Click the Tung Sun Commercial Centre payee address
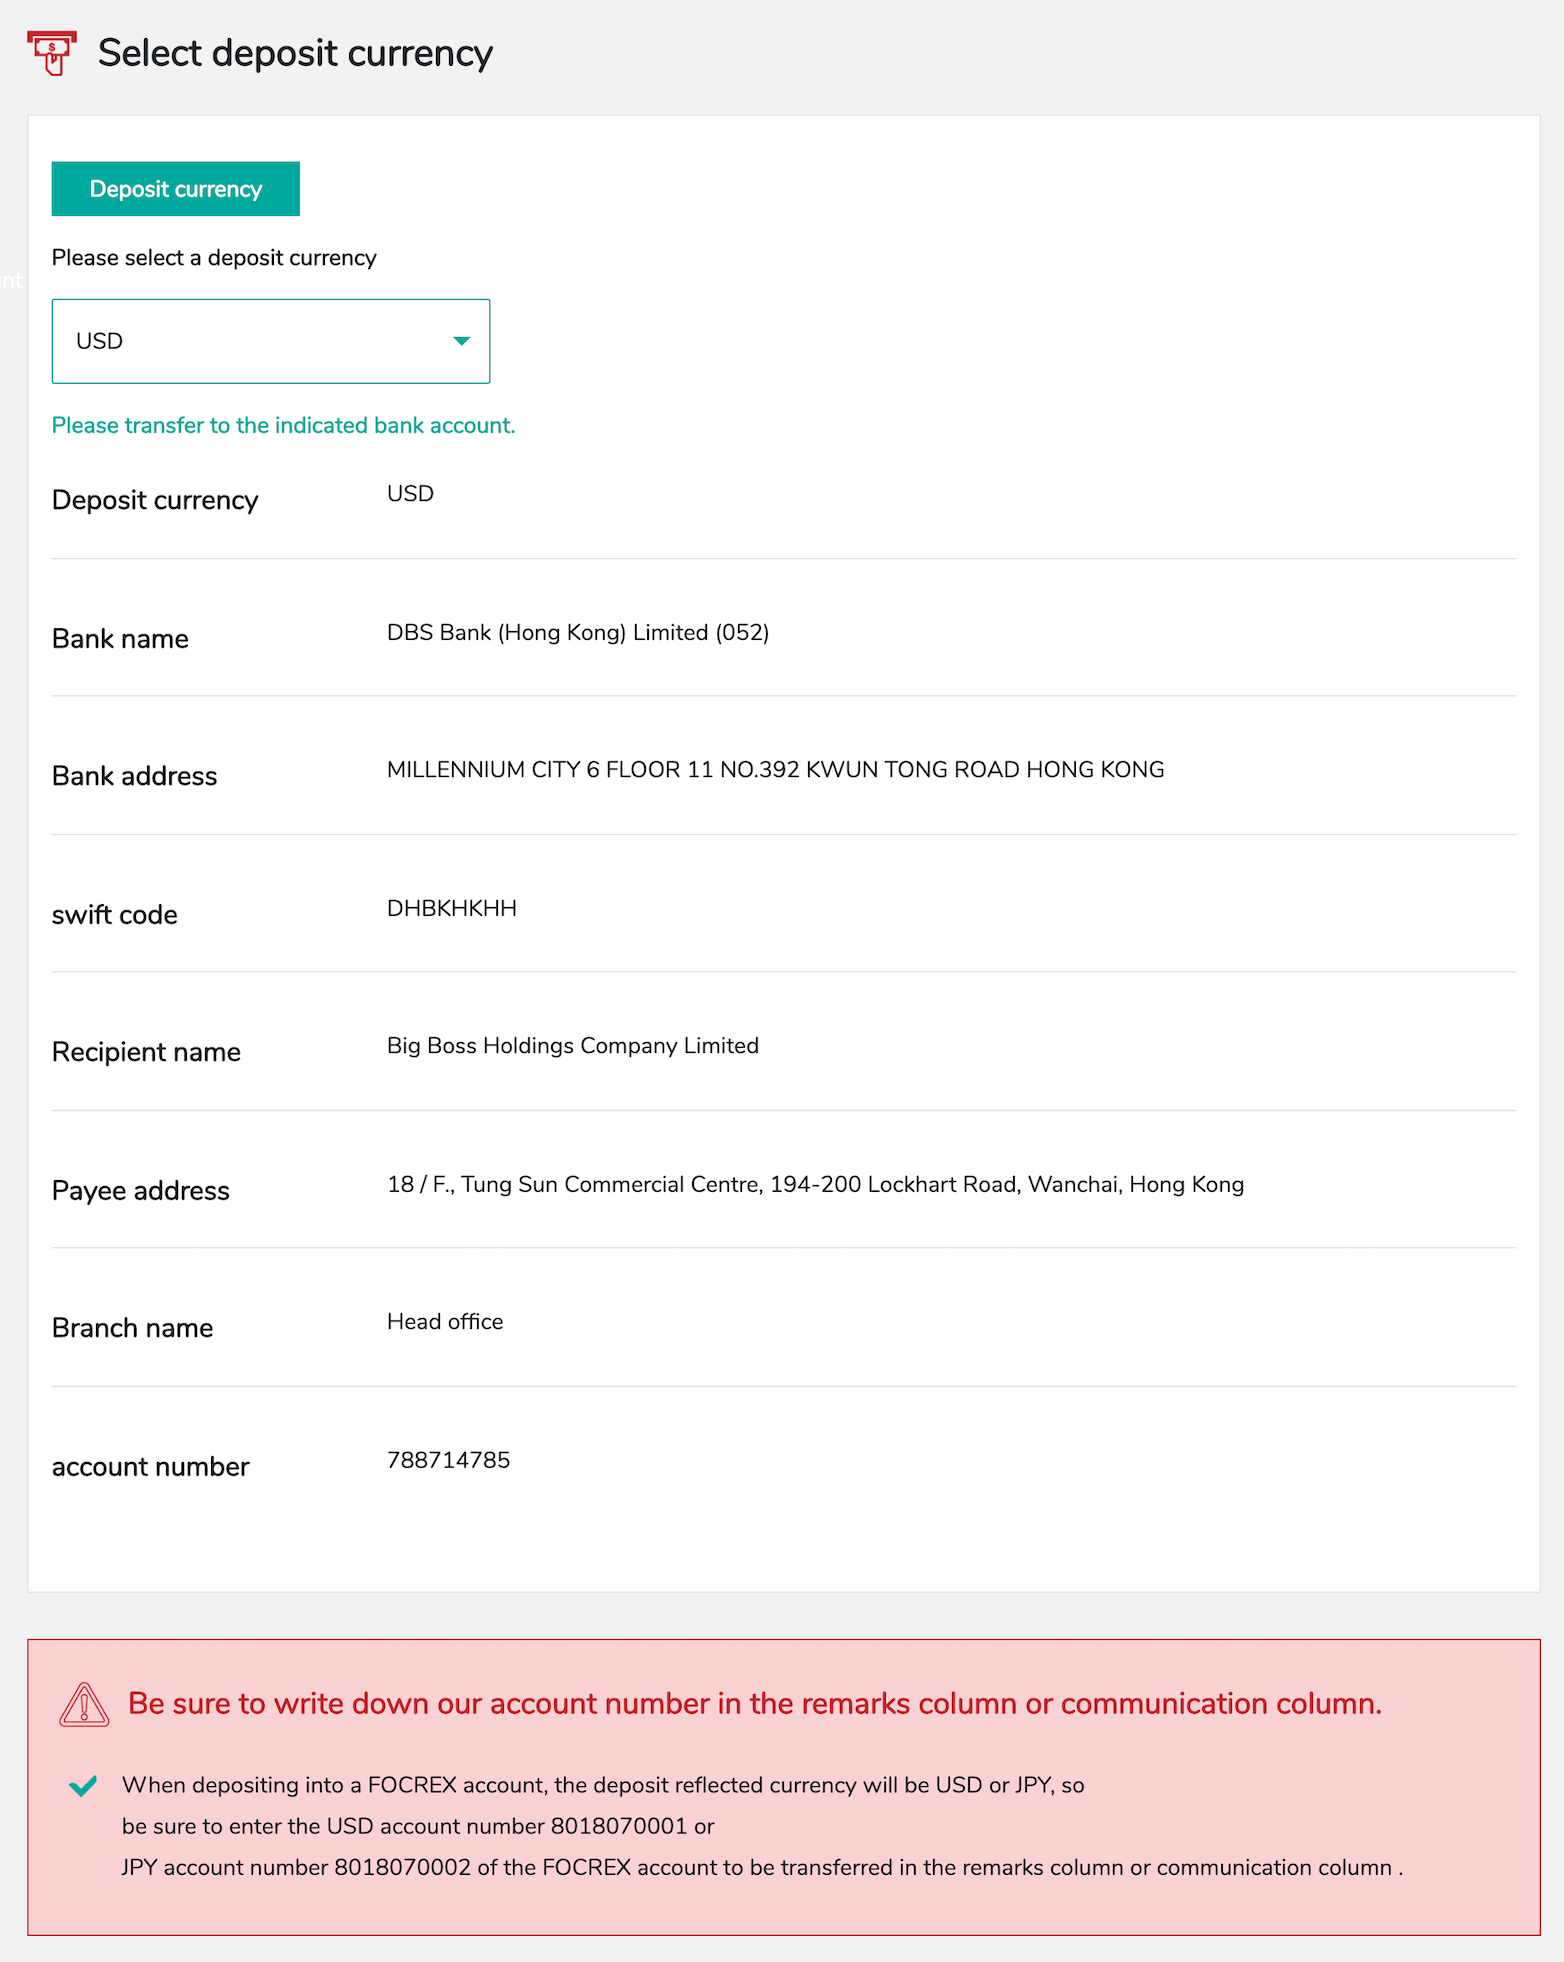Image resolution: width=1564 pixels, height=1962 pixels. (x=815, y=1184)
